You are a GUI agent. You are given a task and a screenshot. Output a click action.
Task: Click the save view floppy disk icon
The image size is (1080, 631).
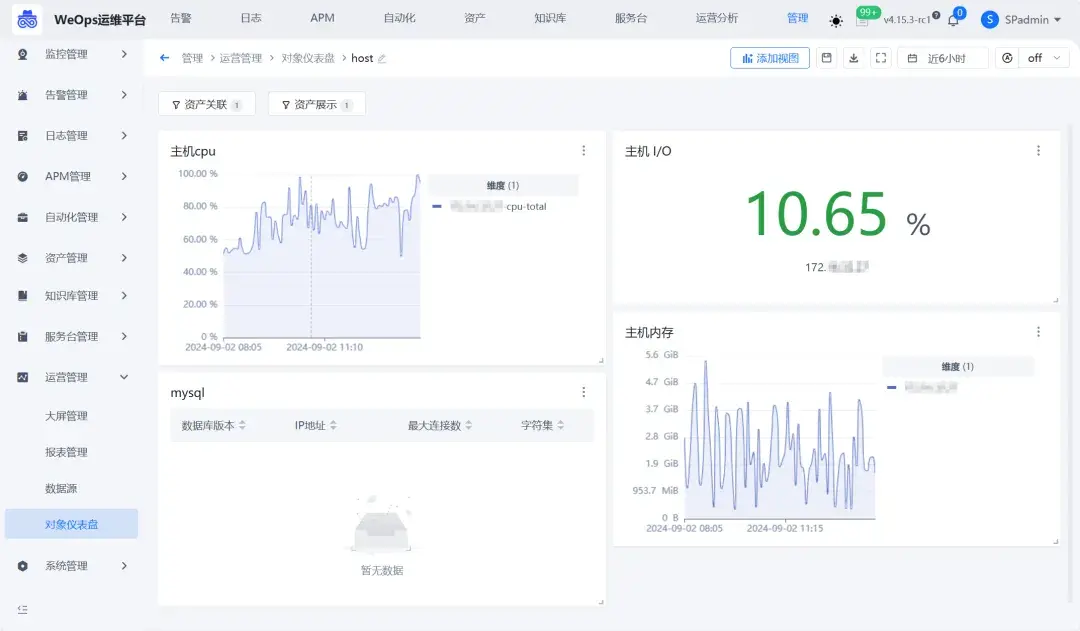tap(827, 58)
